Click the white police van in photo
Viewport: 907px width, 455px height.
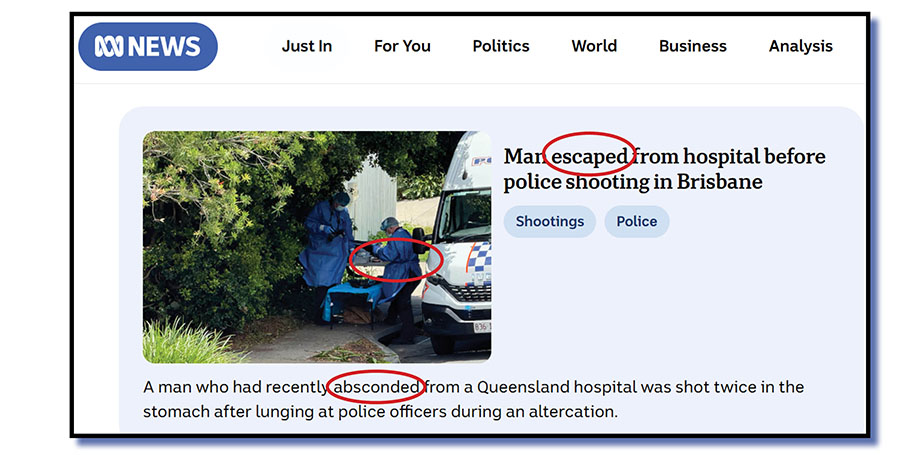[x=457, y=243]
